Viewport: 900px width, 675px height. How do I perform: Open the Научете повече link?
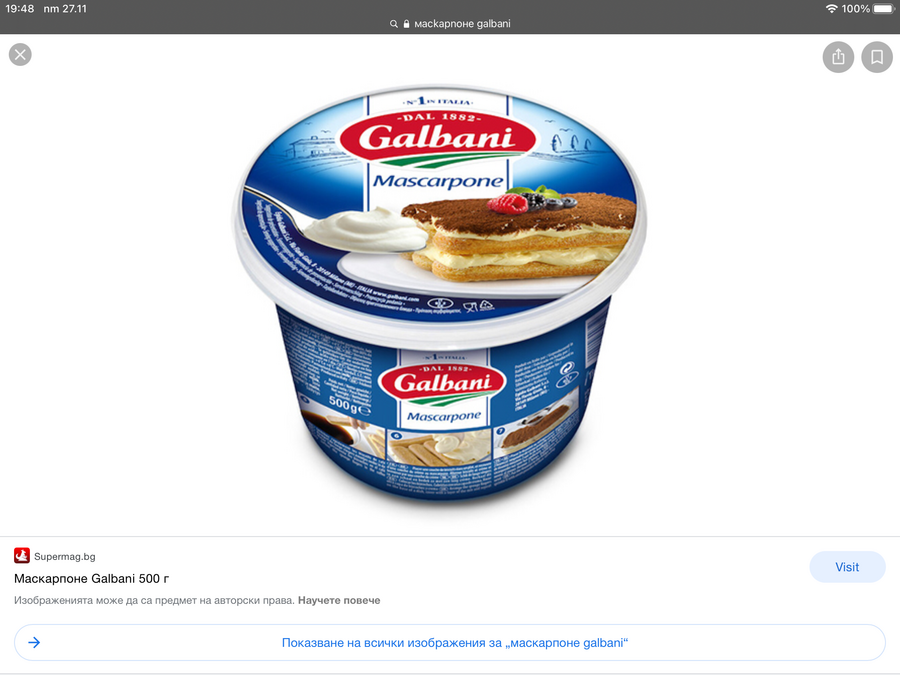(339, 600)
